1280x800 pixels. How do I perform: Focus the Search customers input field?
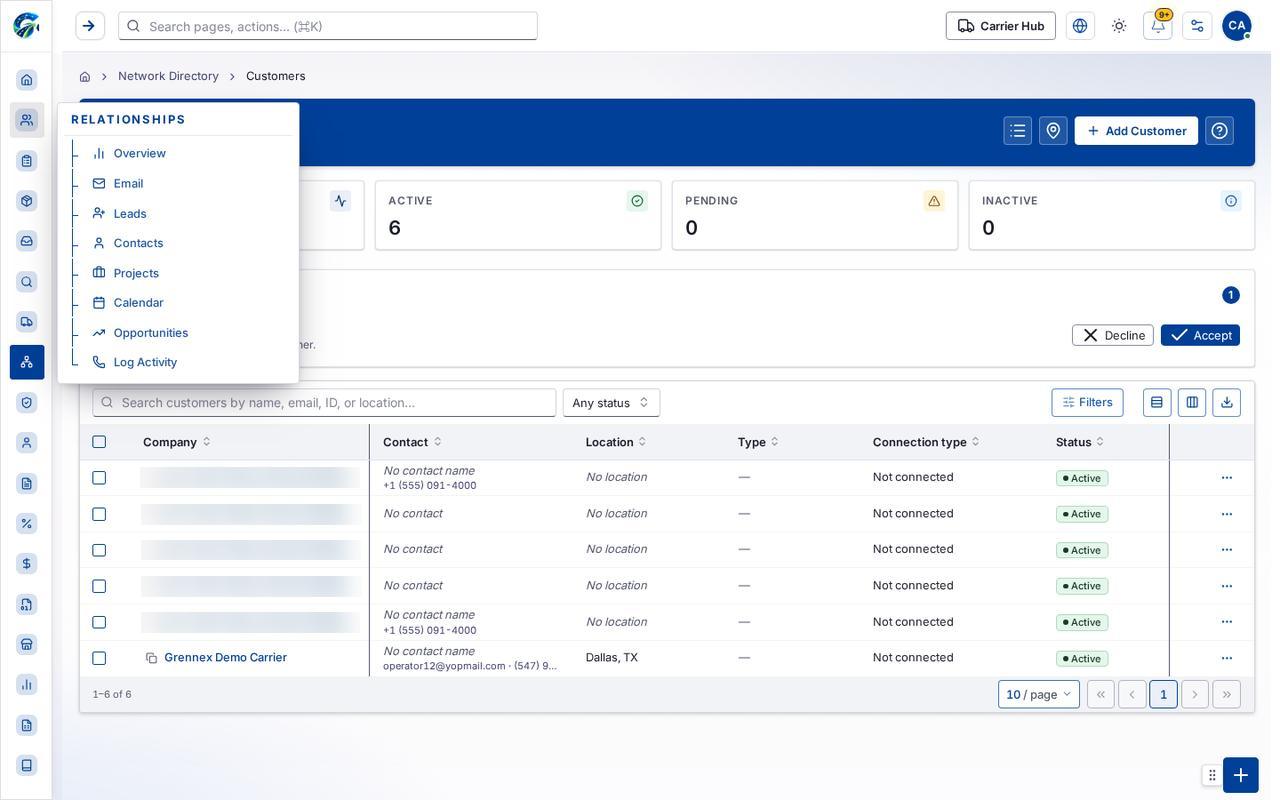[324, 403]
